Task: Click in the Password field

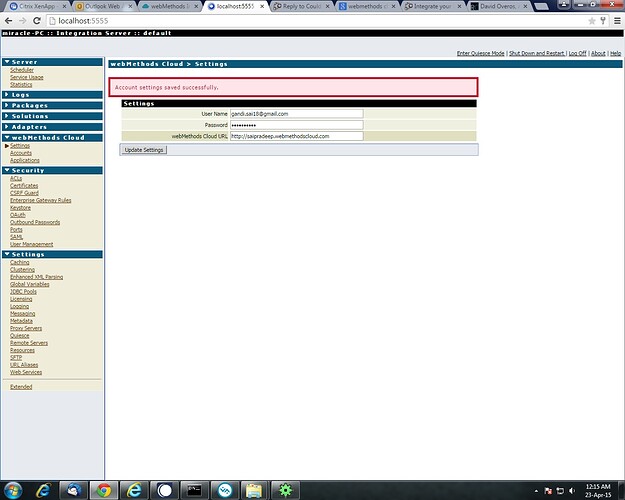Action: pyautogui.click(x=297, y=125)
